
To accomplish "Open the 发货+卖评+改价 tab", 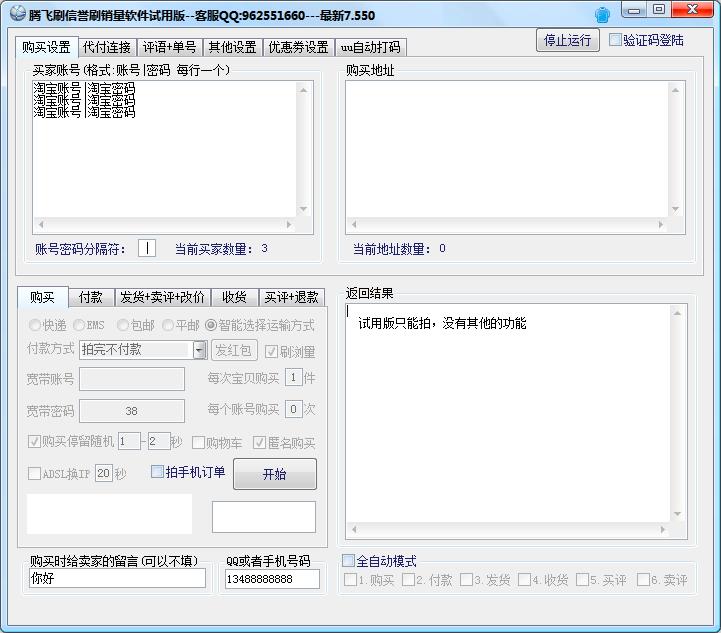I will pos(162,297).
